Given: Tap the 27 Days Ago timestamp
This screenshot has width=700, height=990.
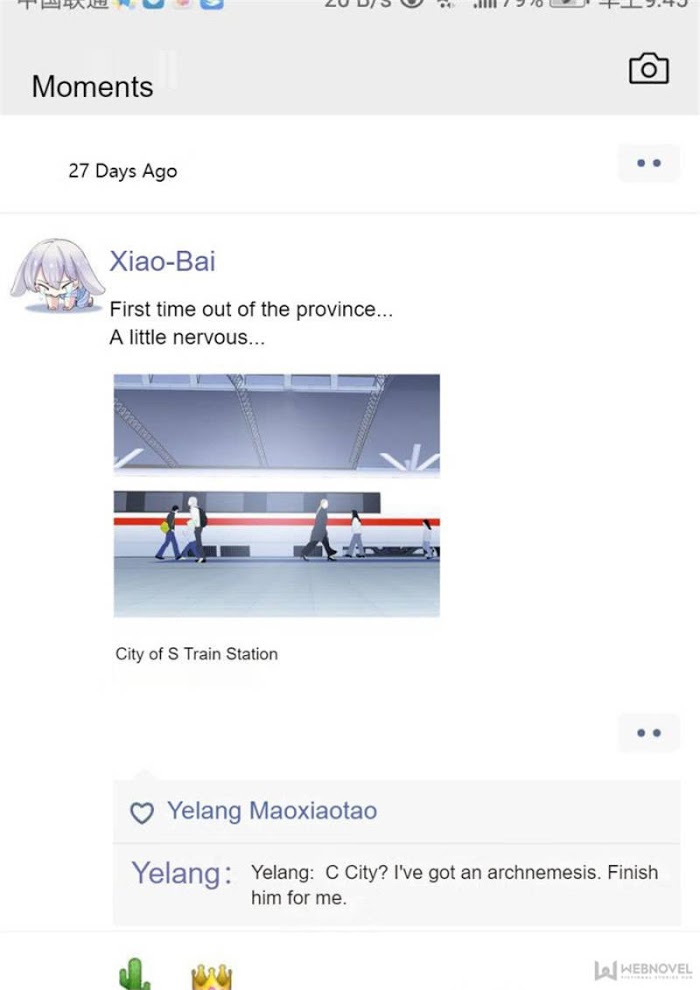Looking at the screenshot, I should [x=122, y=170].
